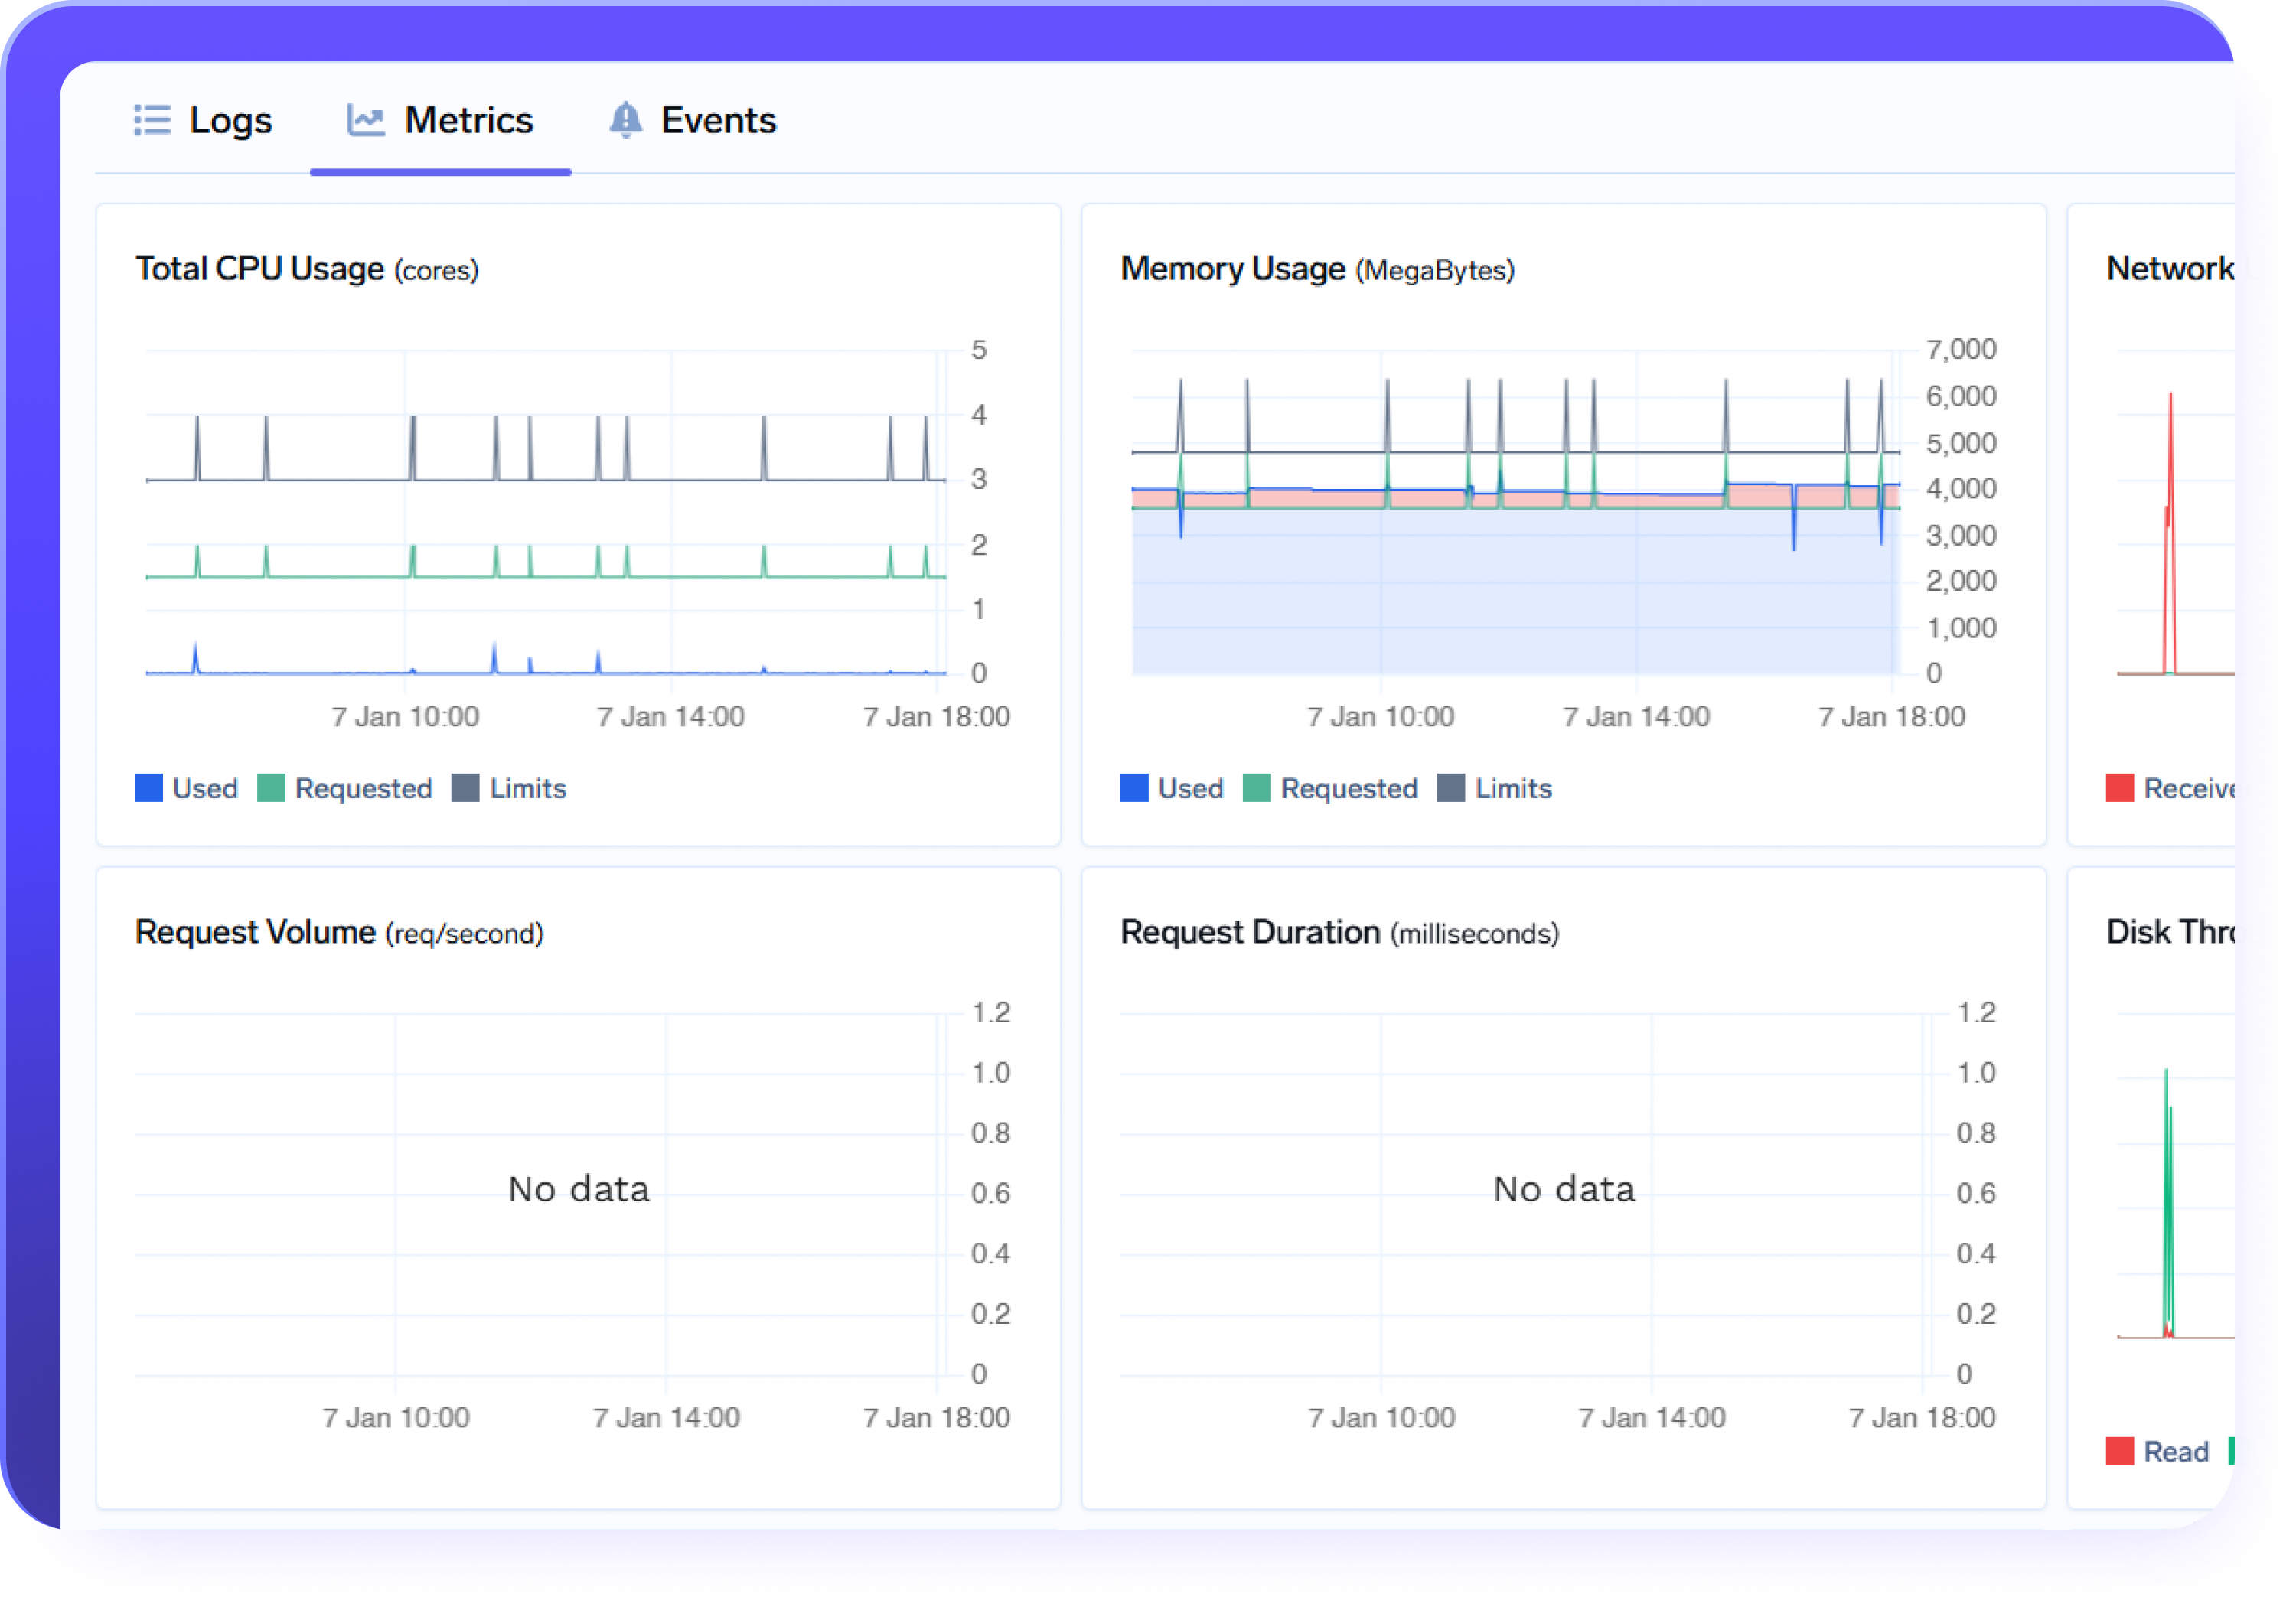Click the Logs list icon

(x=152, y=119)
